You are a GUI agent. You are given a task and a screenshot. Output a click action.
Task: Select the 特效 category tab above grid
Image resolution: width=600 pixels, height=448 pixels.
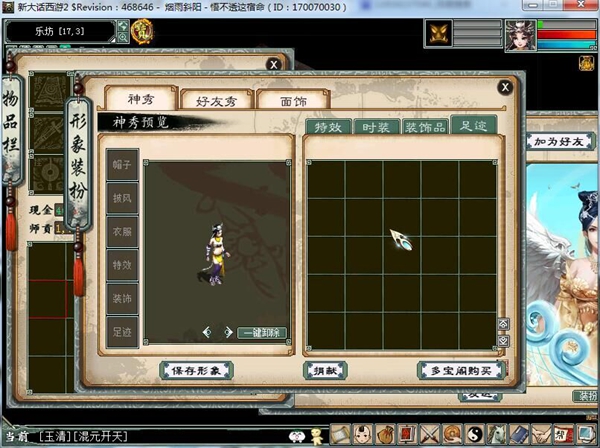[328, 127]
